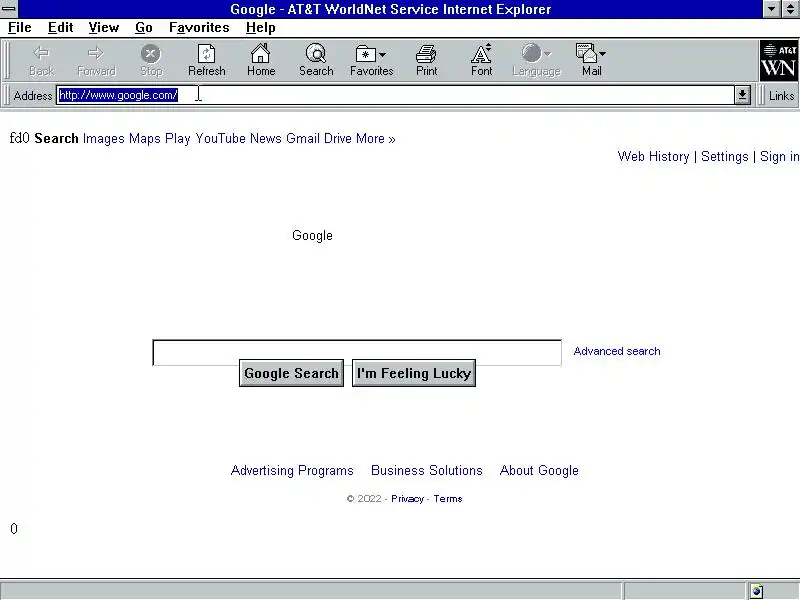The width and height of the screenshot is (800, 600).
Task: Click into the Google search text box
Action: point(357,353)
